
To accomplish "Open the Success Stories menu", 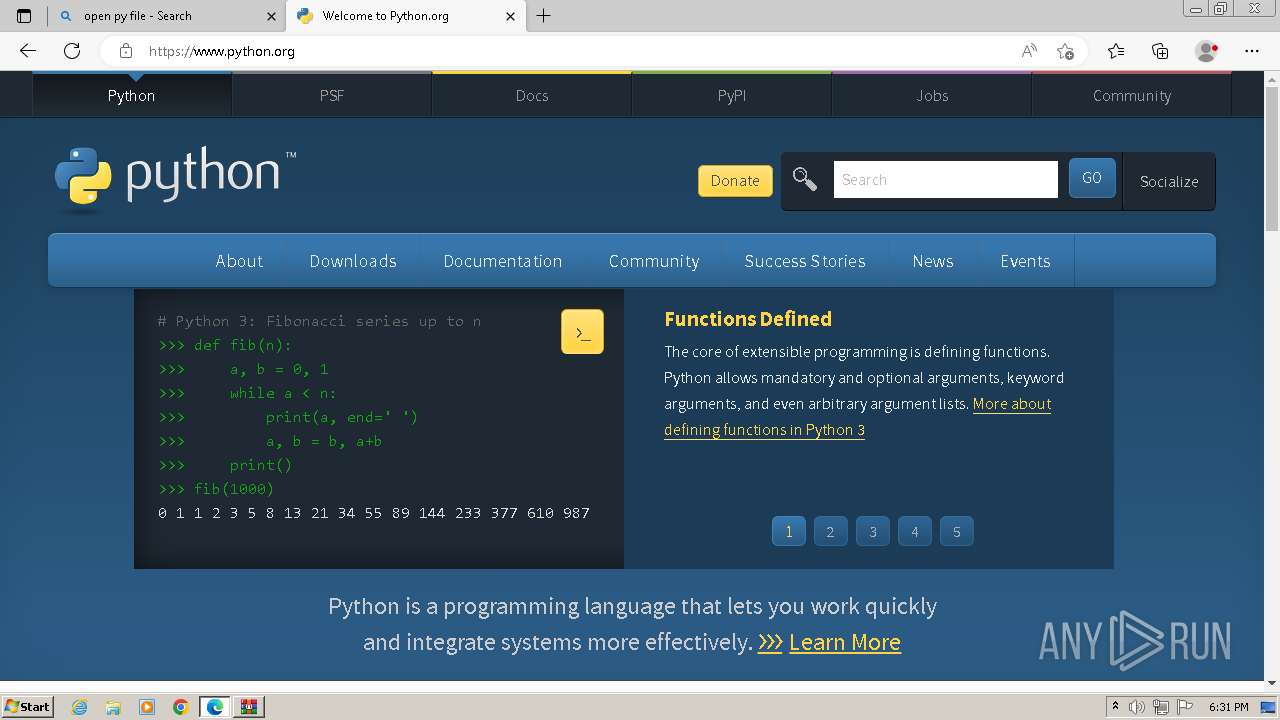I will coord(805,261).
